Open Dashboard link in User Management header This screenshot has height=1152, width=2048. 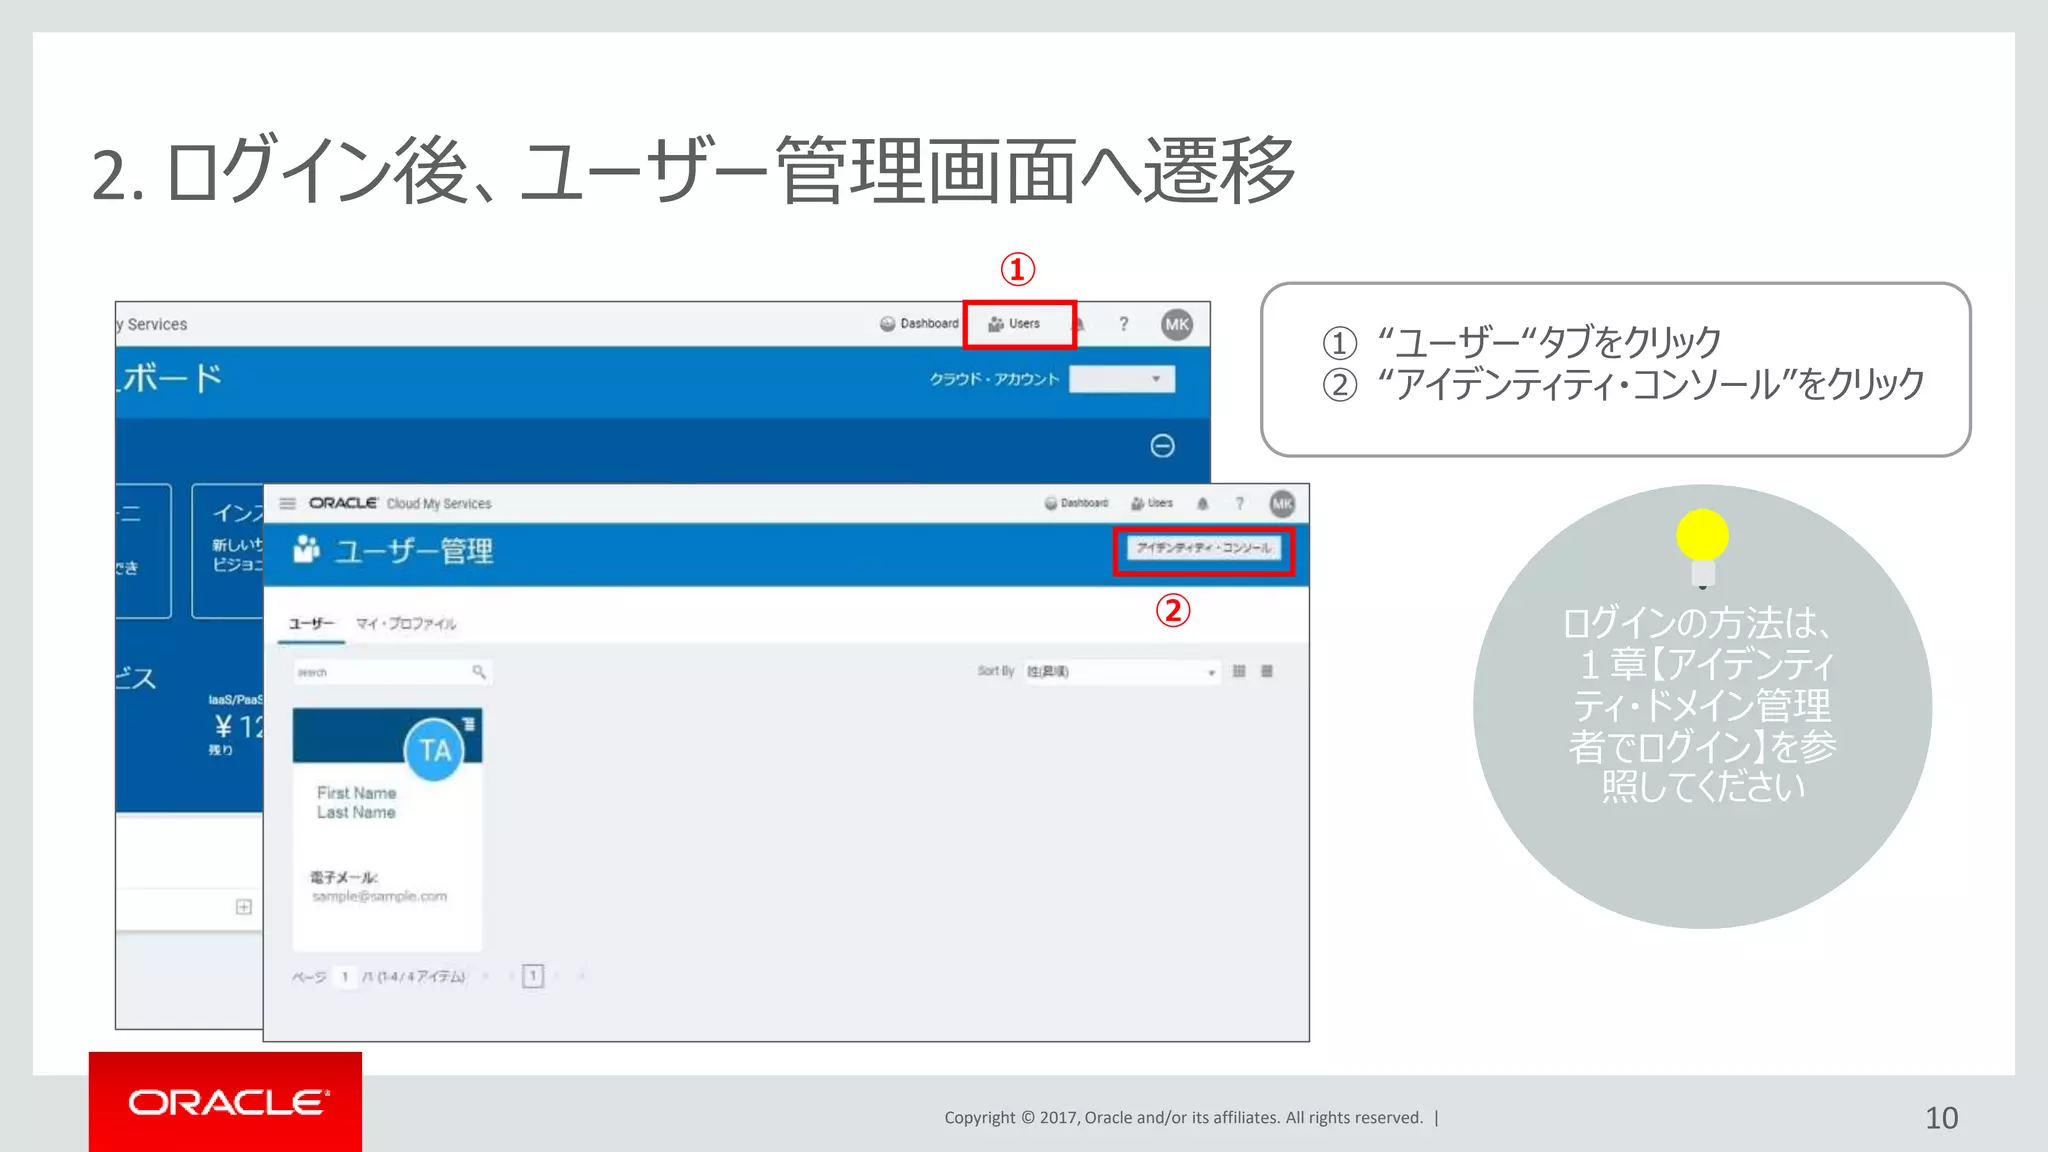tap(1076, 503)
